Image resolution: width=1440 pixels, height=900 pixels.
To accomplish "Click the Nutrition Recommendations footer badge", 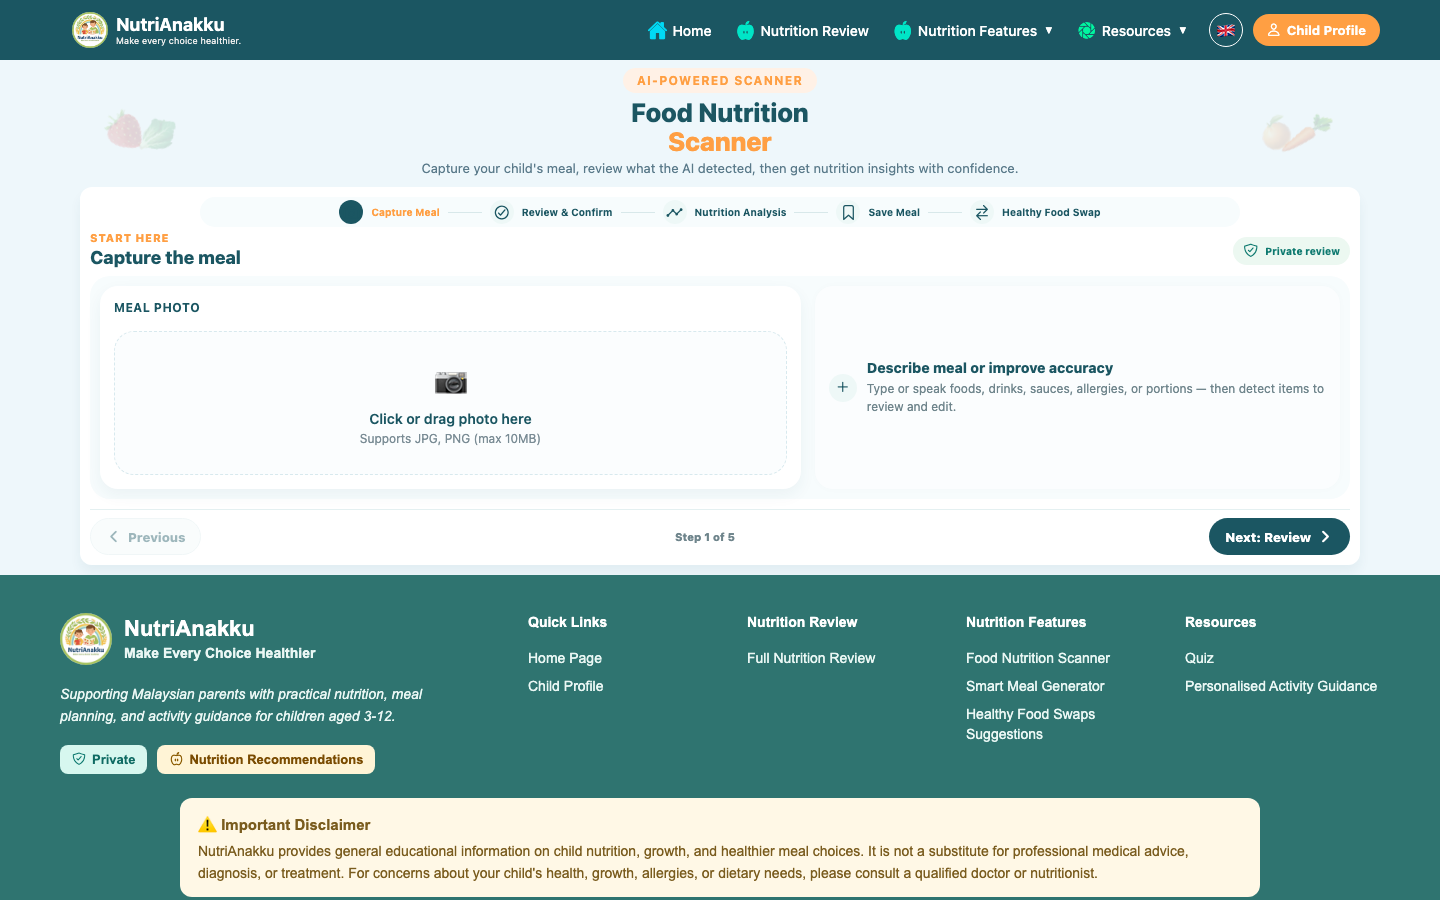I will pos(266,759).
